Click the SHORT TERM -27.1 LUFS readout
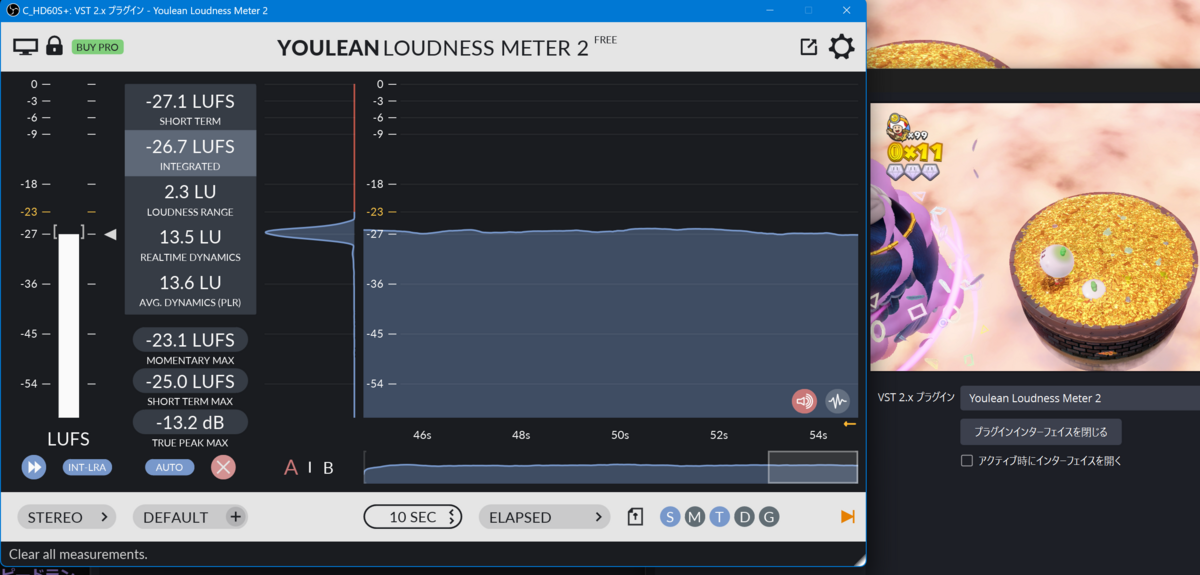 190,108
